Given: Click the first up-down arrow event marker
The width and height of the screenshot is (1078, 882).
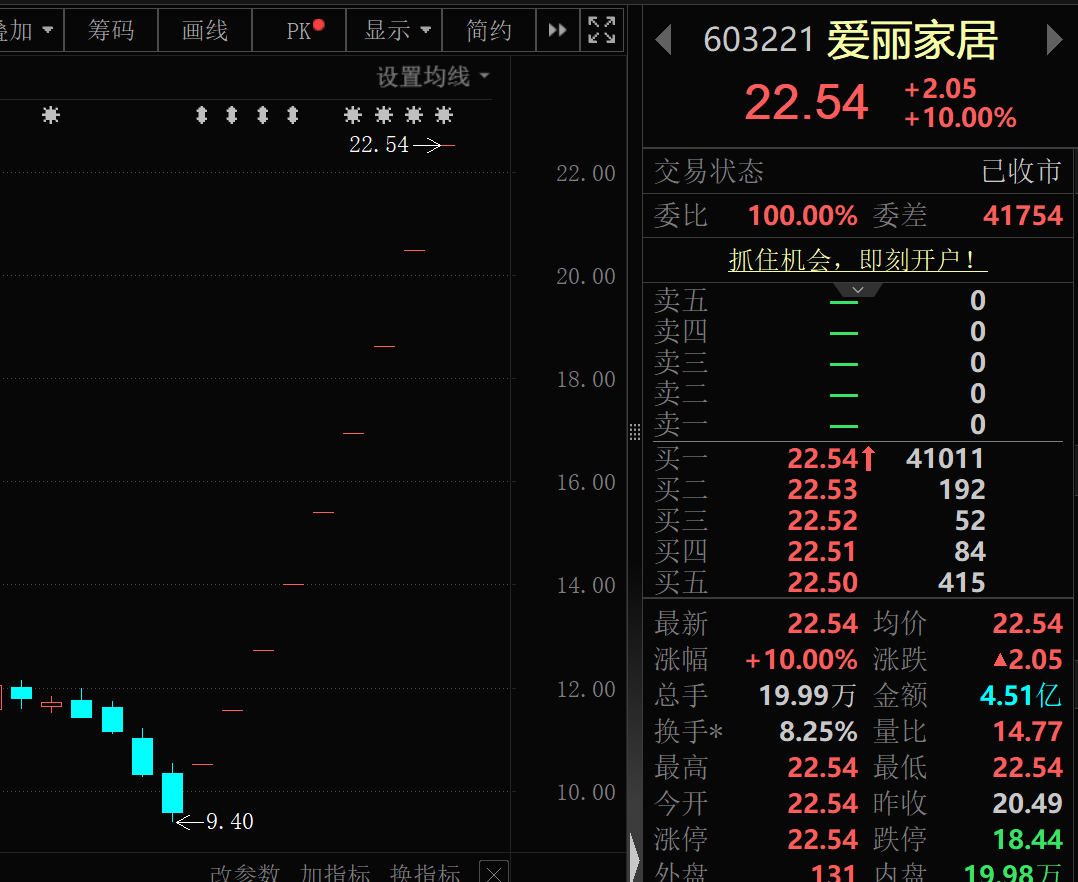Looking at the screenshot, I should (x=201, y=115).
